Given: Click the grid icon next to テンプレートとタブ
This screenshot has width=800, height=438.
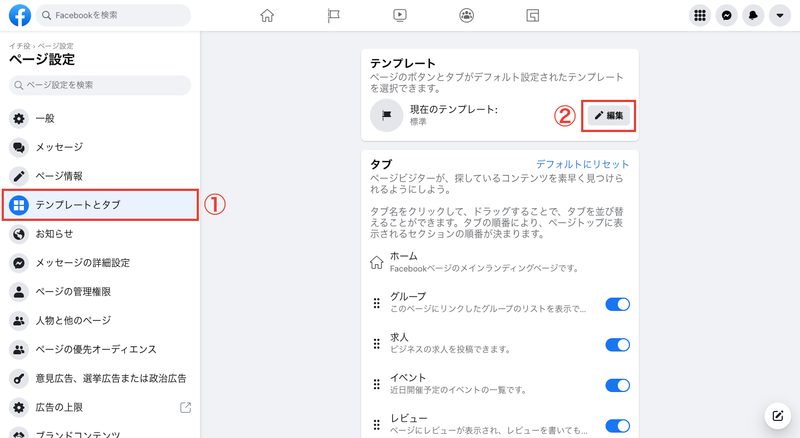Looking at the screenshot, I should [x=19, y=205].
